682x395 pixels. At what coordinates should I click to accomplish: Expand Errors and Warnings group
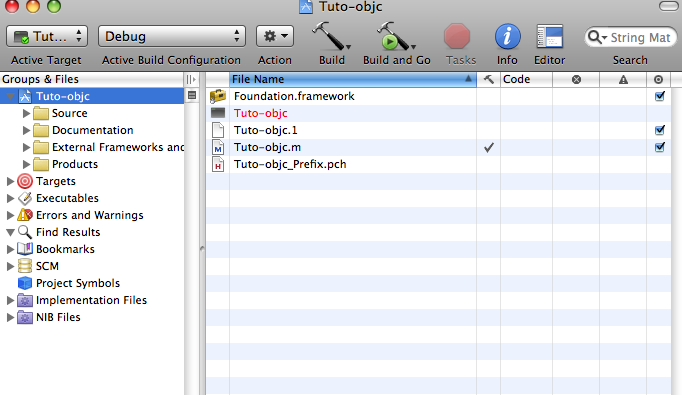(x=10, y=215)
